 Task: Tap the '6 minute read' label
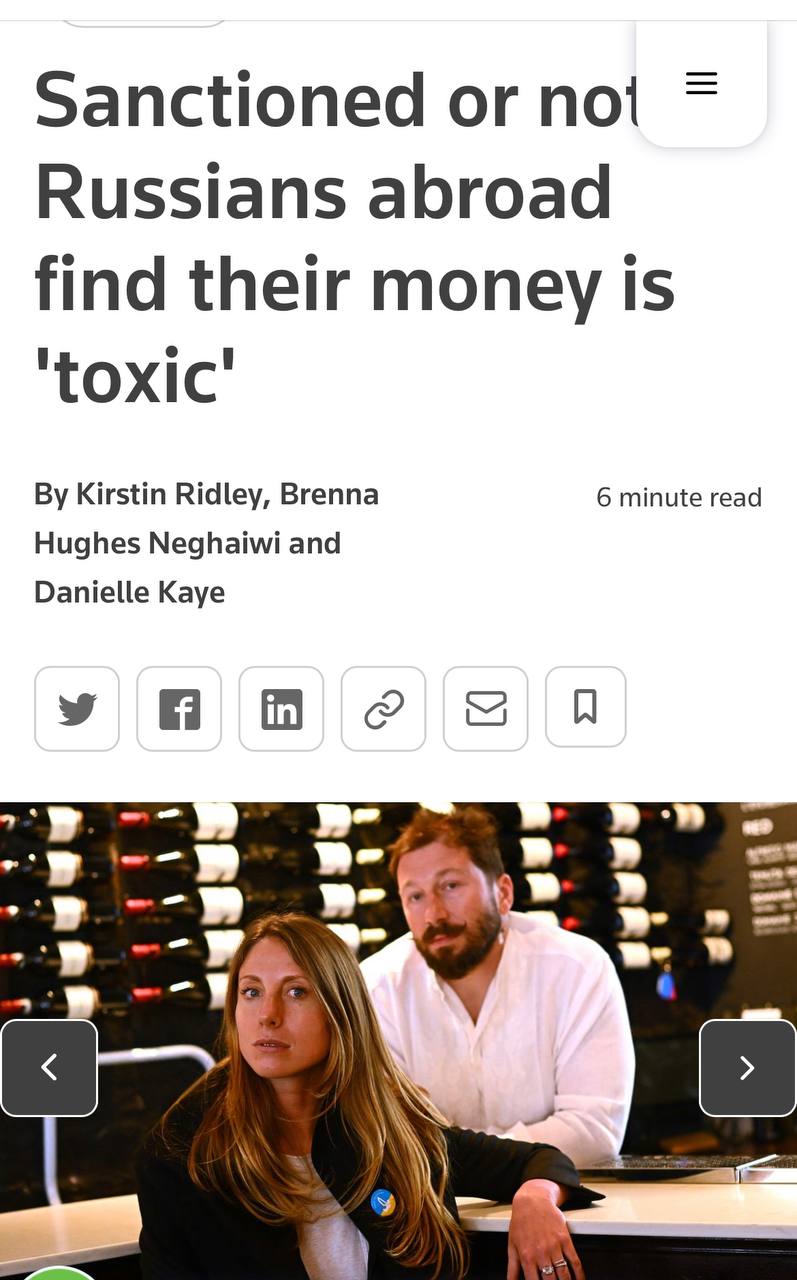pos(679,497)
